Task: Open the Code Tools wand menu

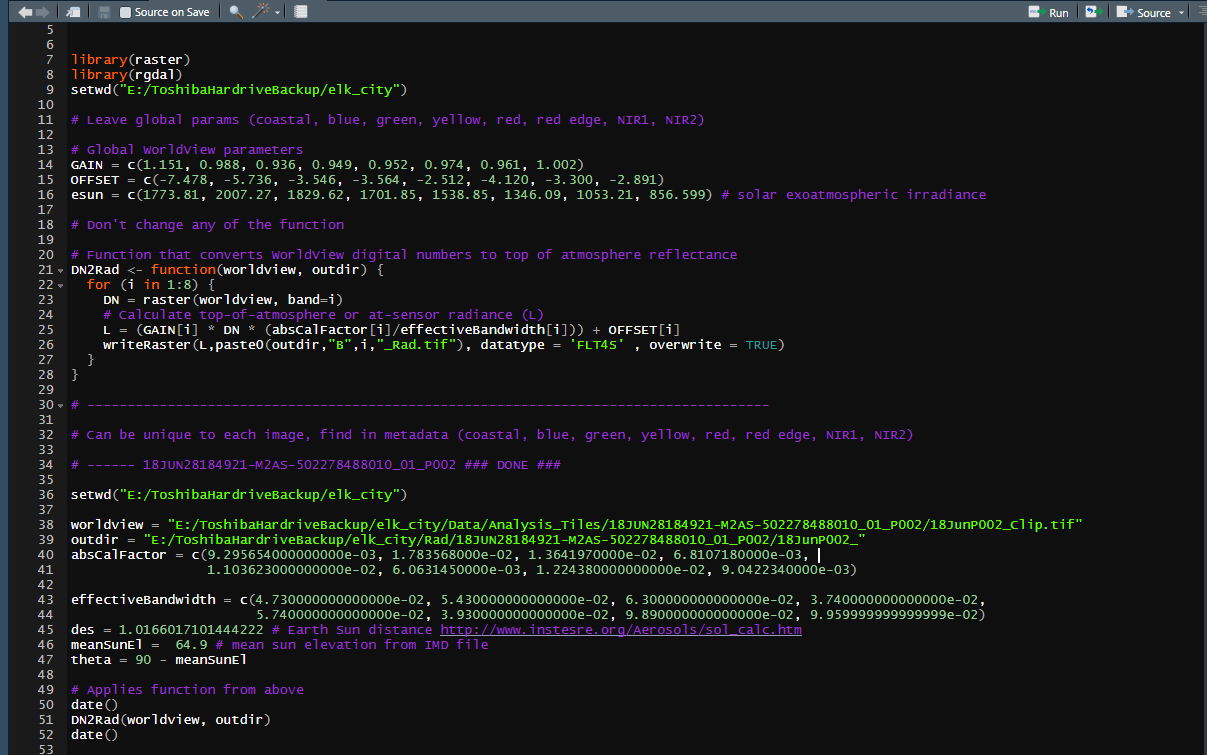Action: 261,12
